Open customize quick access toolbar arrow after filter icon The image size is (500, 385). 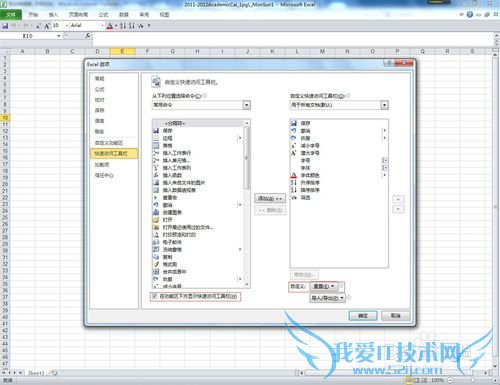click(x=149, y=26)
